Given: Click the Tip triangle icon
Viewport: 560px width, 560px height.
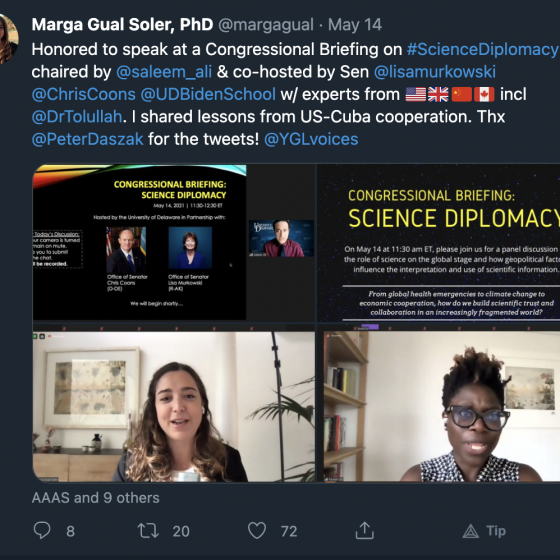Looking at the screenshot, I should [x=470, y=531].
